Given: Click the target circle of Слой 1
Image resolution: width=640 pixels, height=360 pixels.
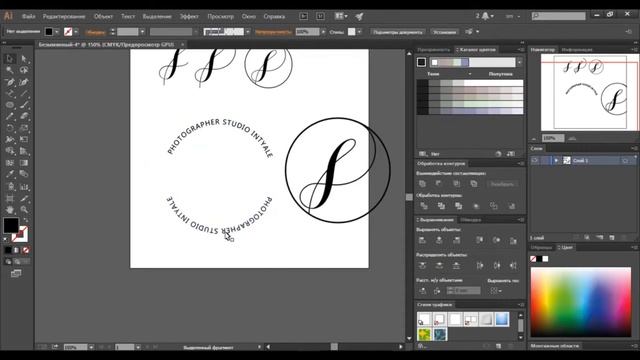Looking at the screenshot, I should (625, 160).
